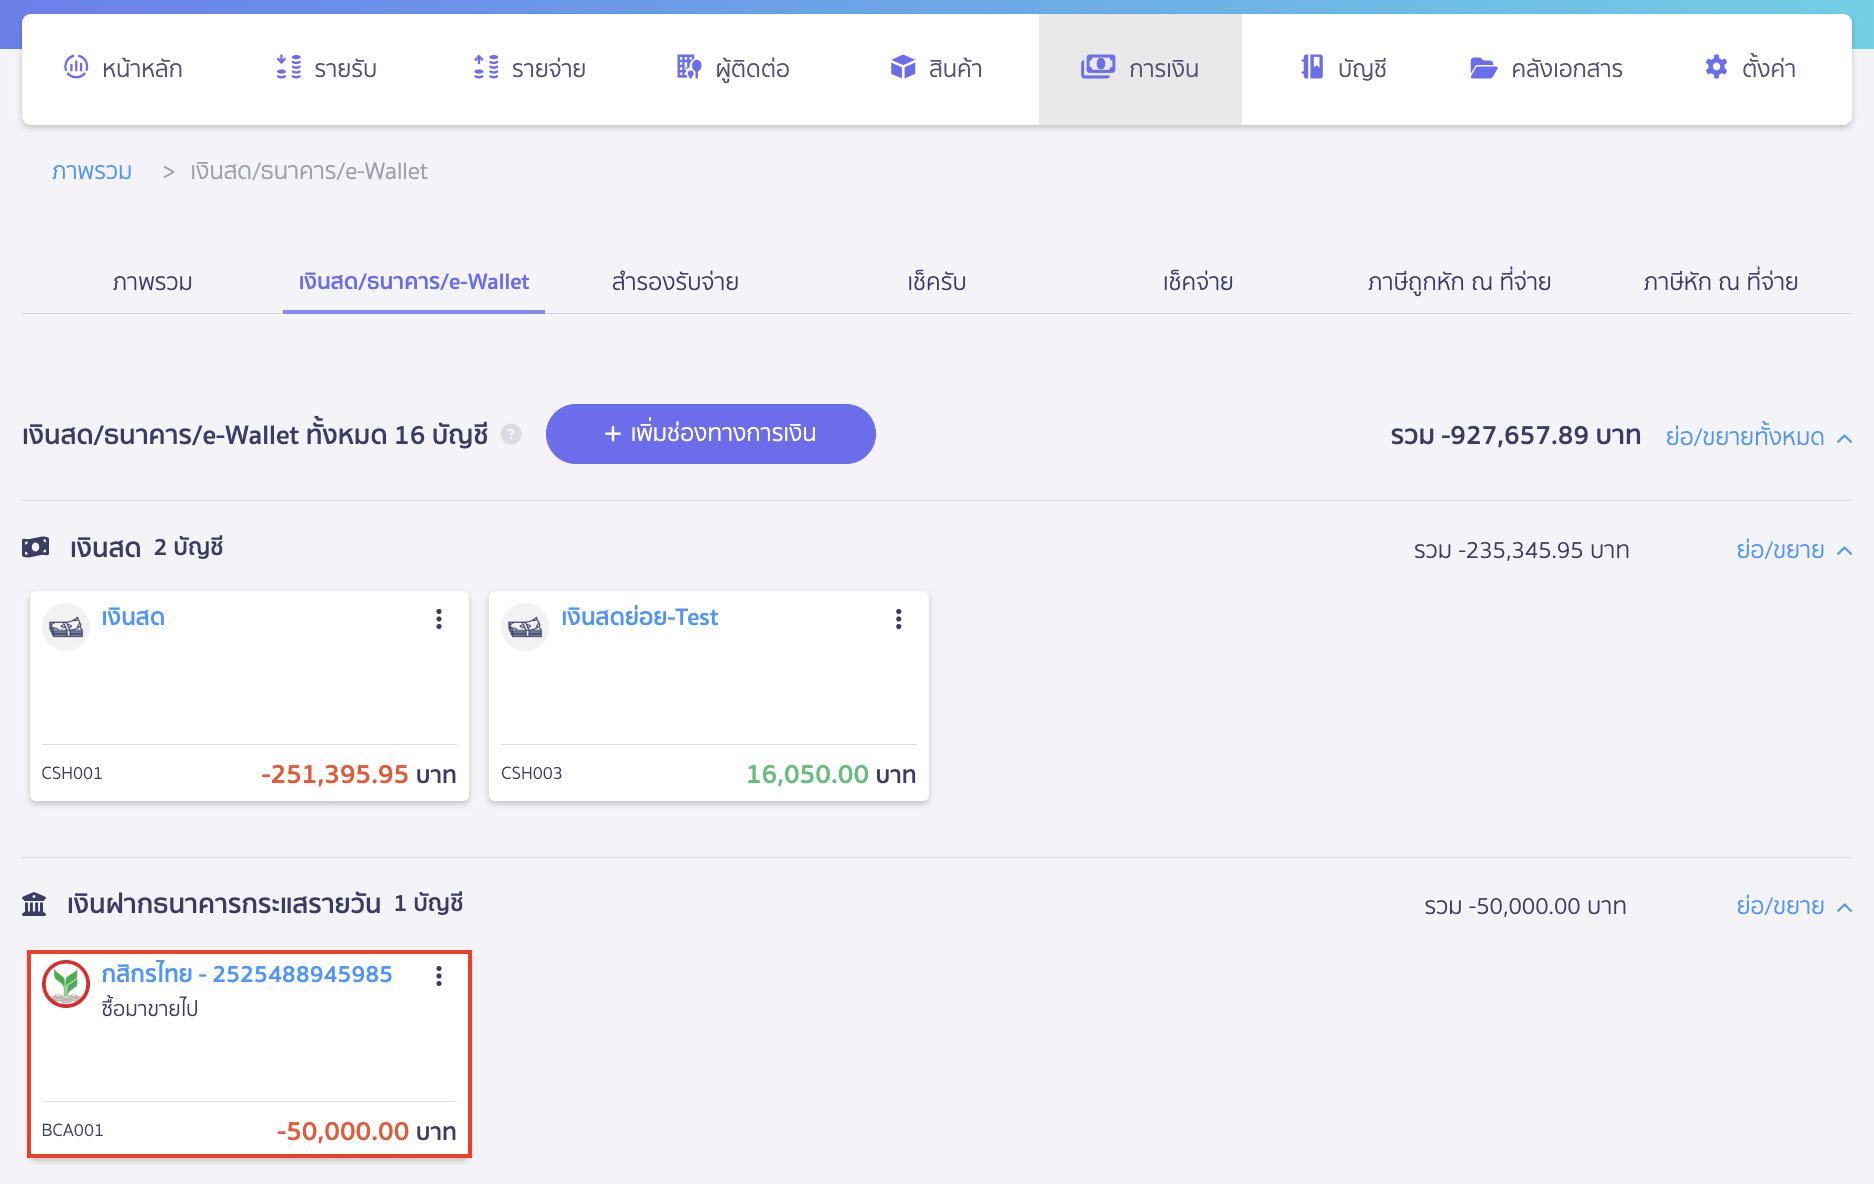Screen dimensions: 1874x1184
Task: Click the cash icon on เงินสด card
Action: [66, 627]
